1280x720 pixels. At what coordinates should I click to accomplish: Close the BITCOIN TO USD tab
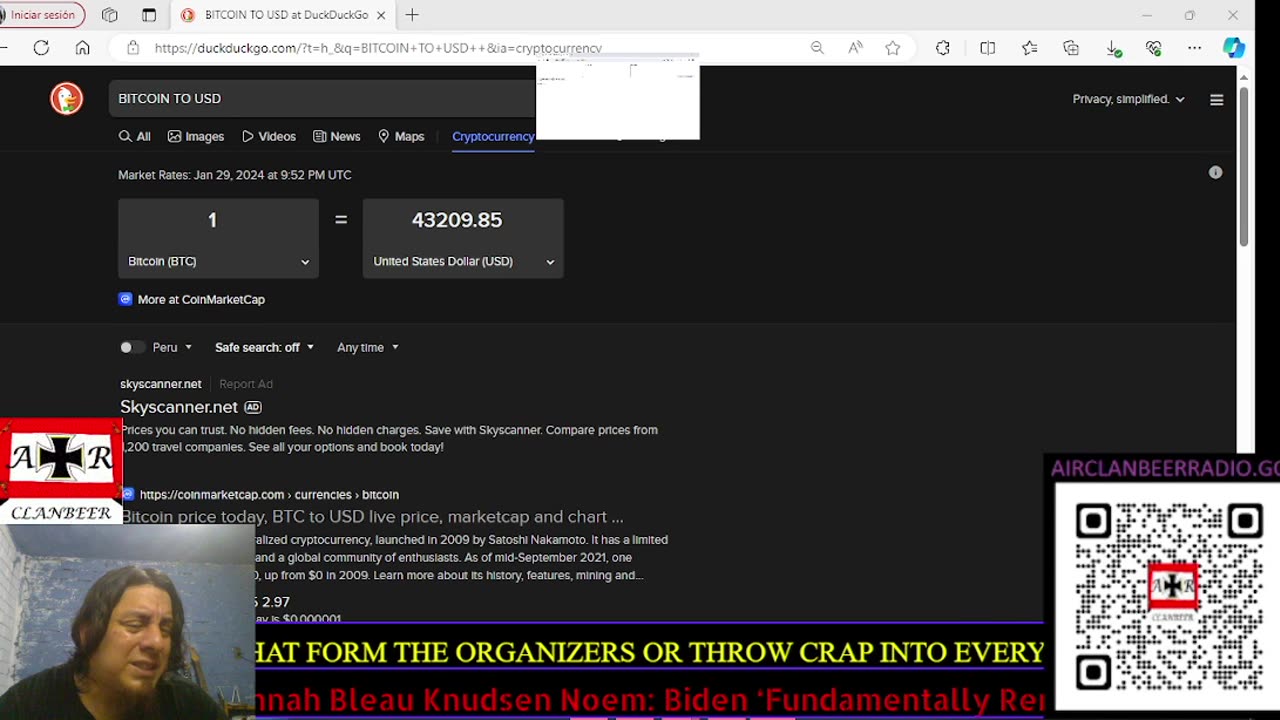[x=381, y=15]
